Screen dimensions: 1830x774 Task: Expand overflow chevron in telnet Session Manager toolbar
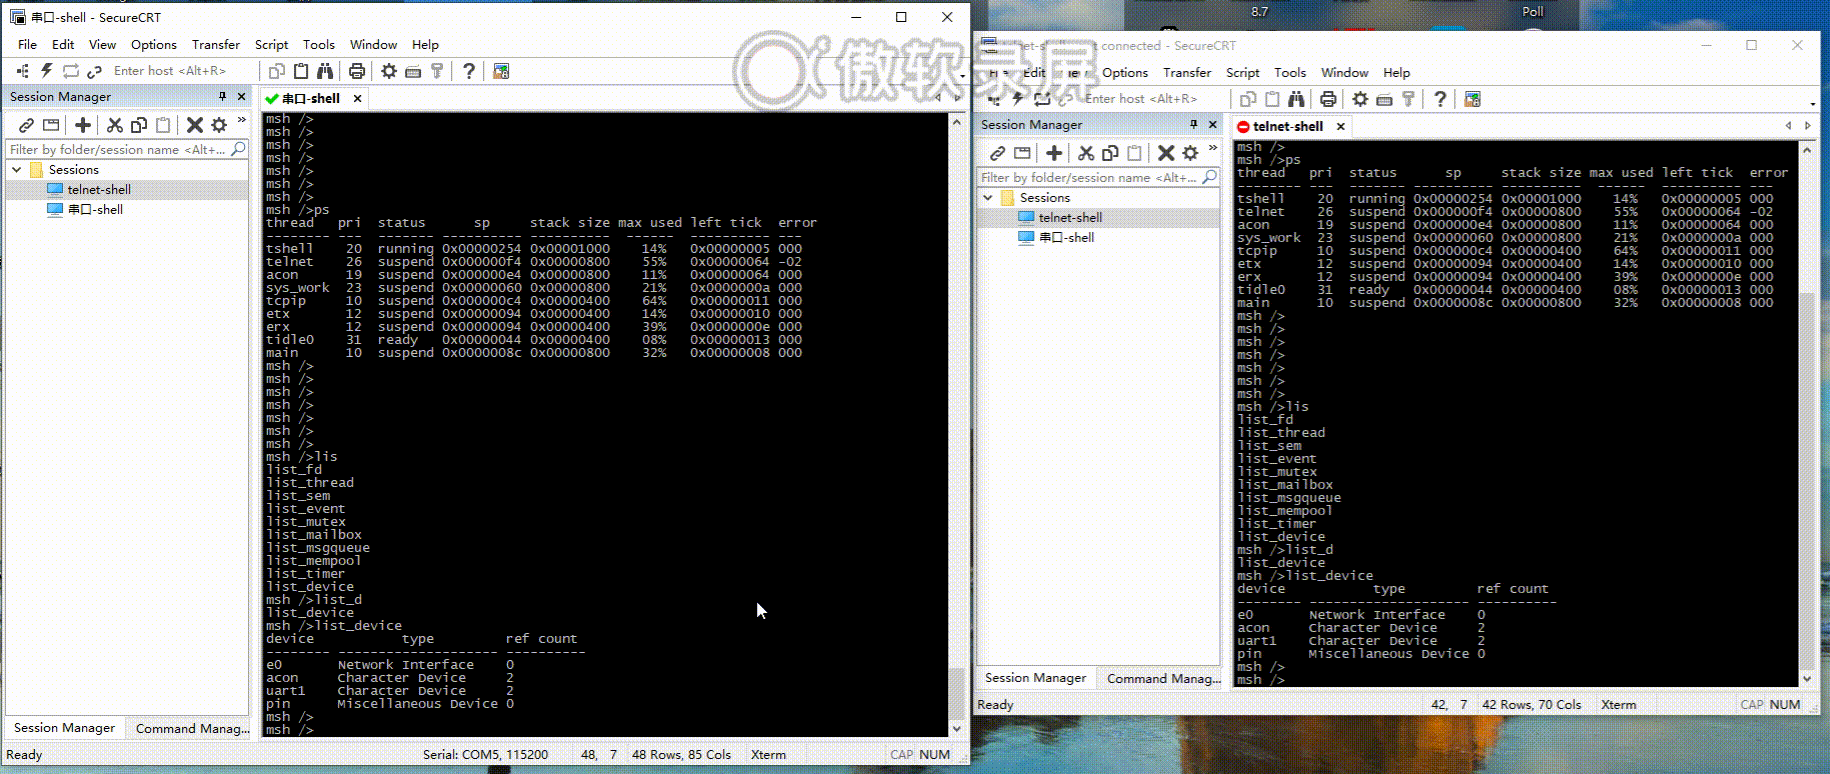pyautogui.click(x=1212, y=148)
